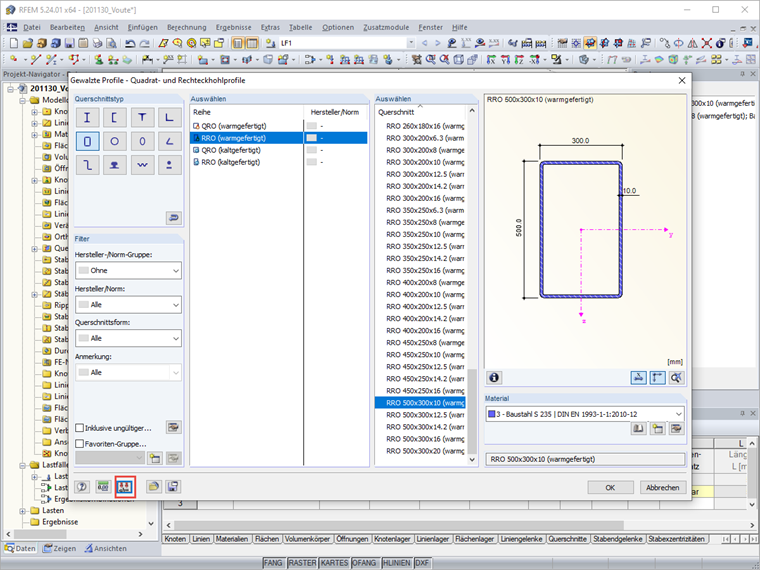Expand Lasten node in Projekt-Navigator
This screenshot has width=760, height=570.
tap(22, 511)
